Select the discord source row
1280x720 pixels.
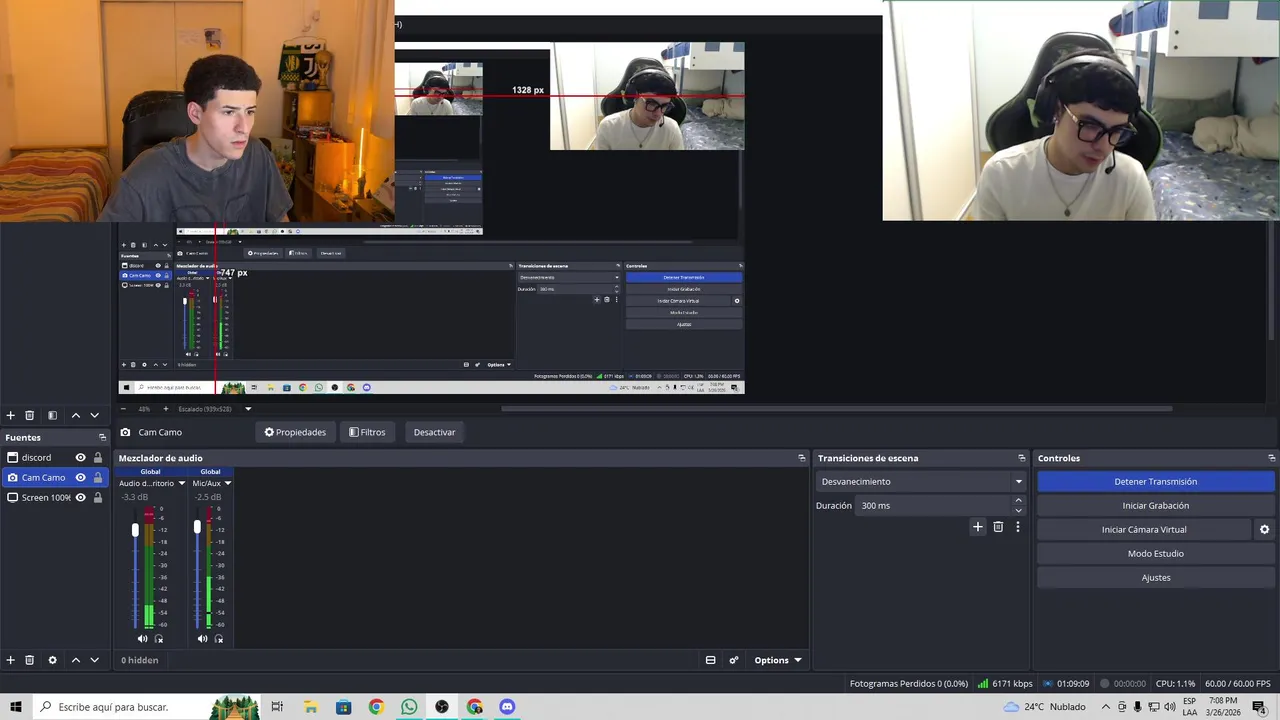point(56,458)
